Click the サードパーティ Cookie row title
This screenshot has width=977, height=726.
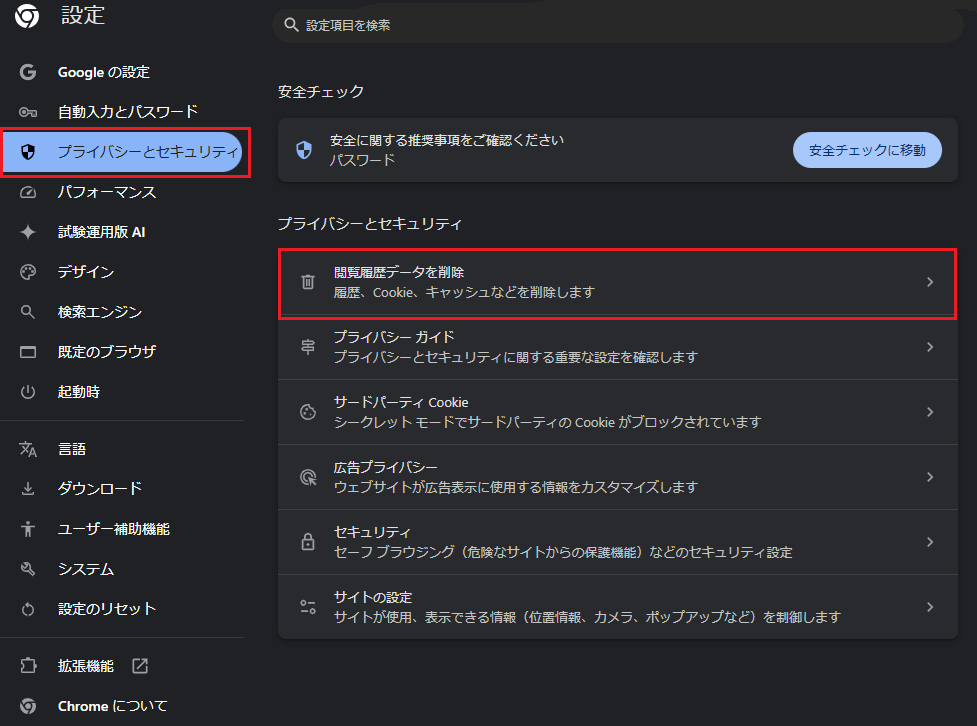coord(401,403)
